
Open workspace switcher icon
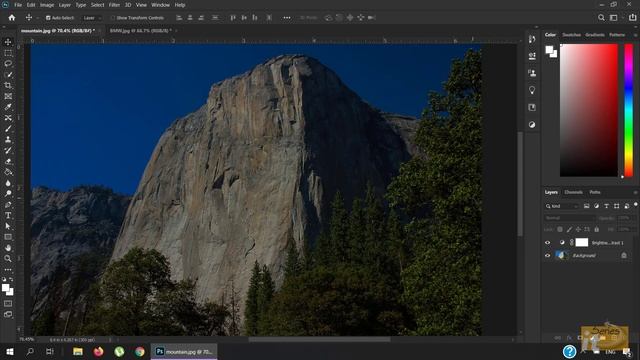coord(613,18)
